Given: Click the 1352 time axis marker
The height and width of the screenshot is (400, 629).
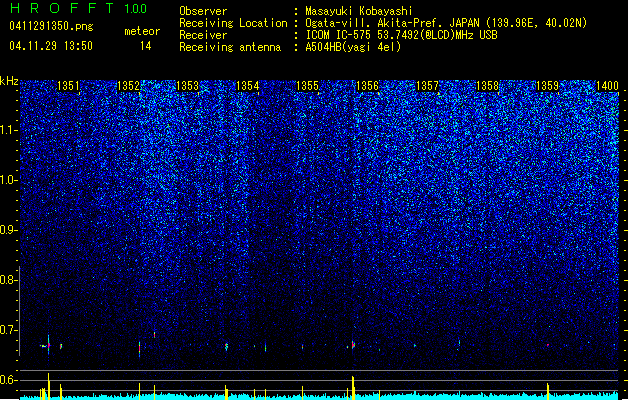Looking at the screenshot, I should coord(128,85).
